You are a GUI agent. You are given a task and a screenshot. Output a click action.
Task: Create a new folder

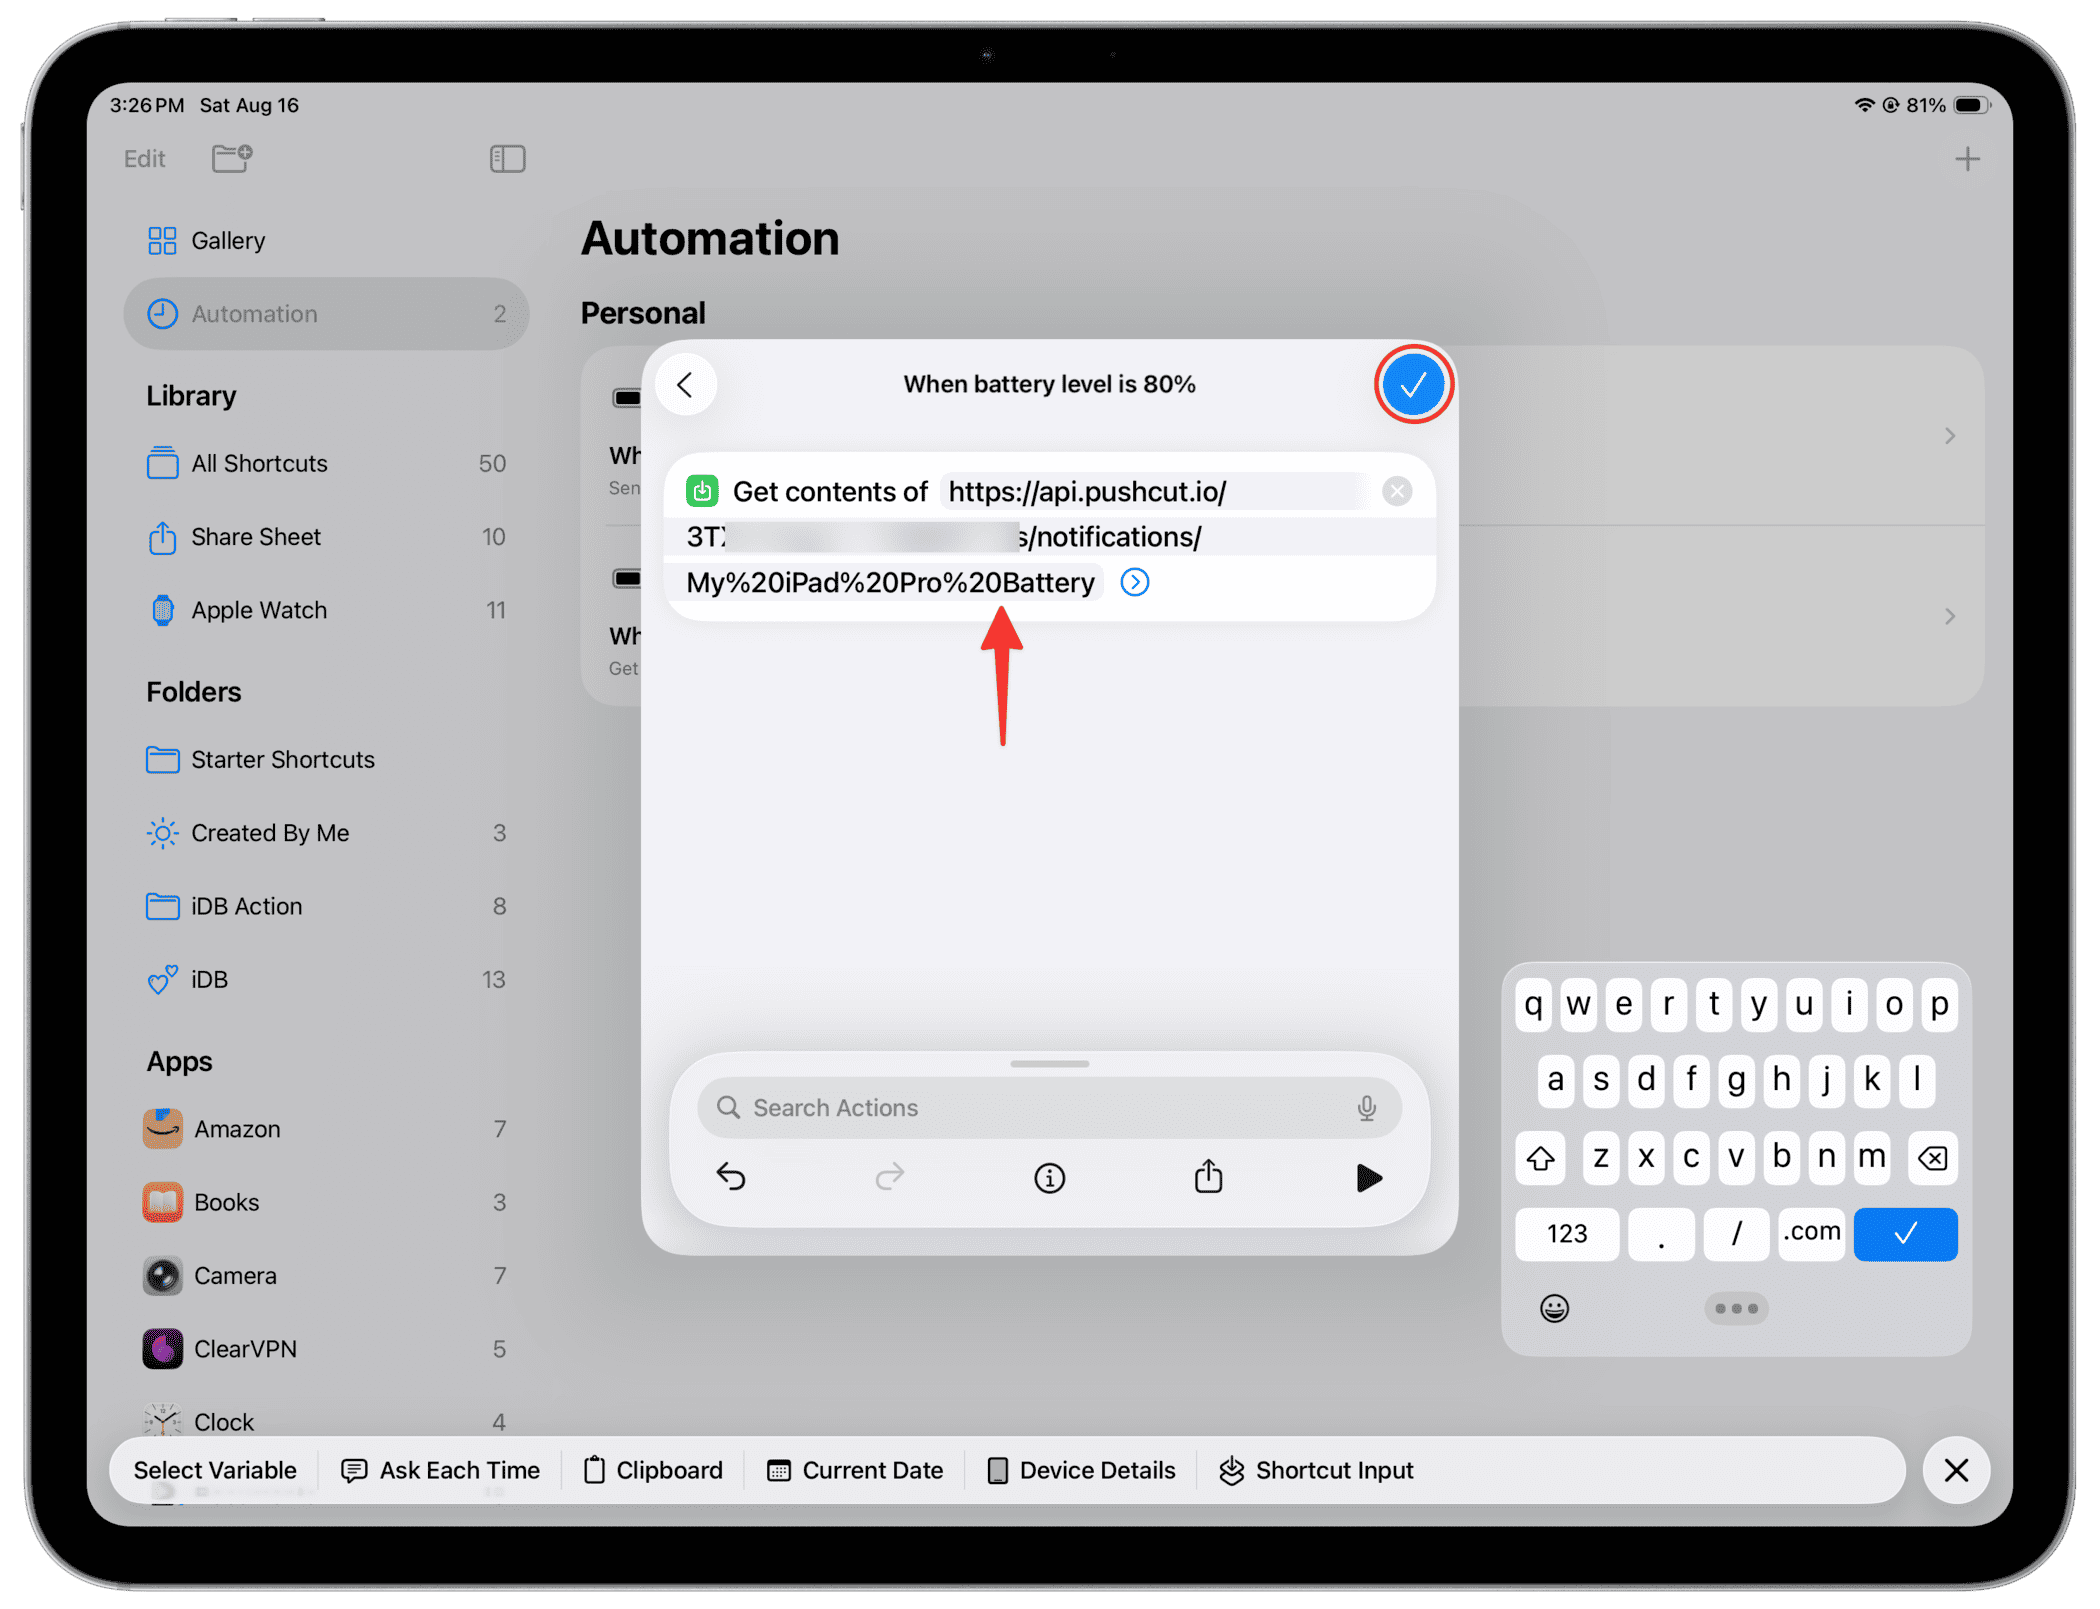232,158
